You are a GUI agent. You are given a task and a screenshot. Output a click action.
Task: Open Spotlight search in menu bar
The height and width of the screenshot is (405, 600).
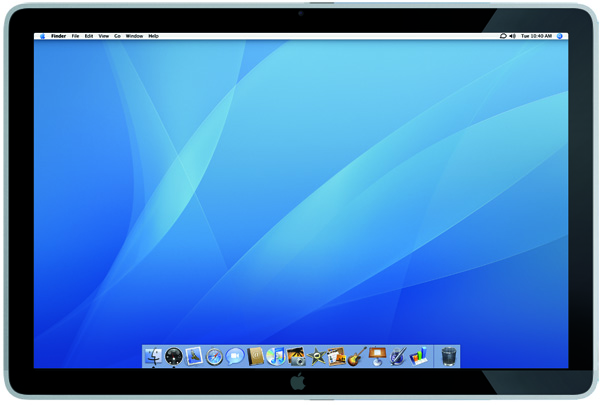pos(560,36)
